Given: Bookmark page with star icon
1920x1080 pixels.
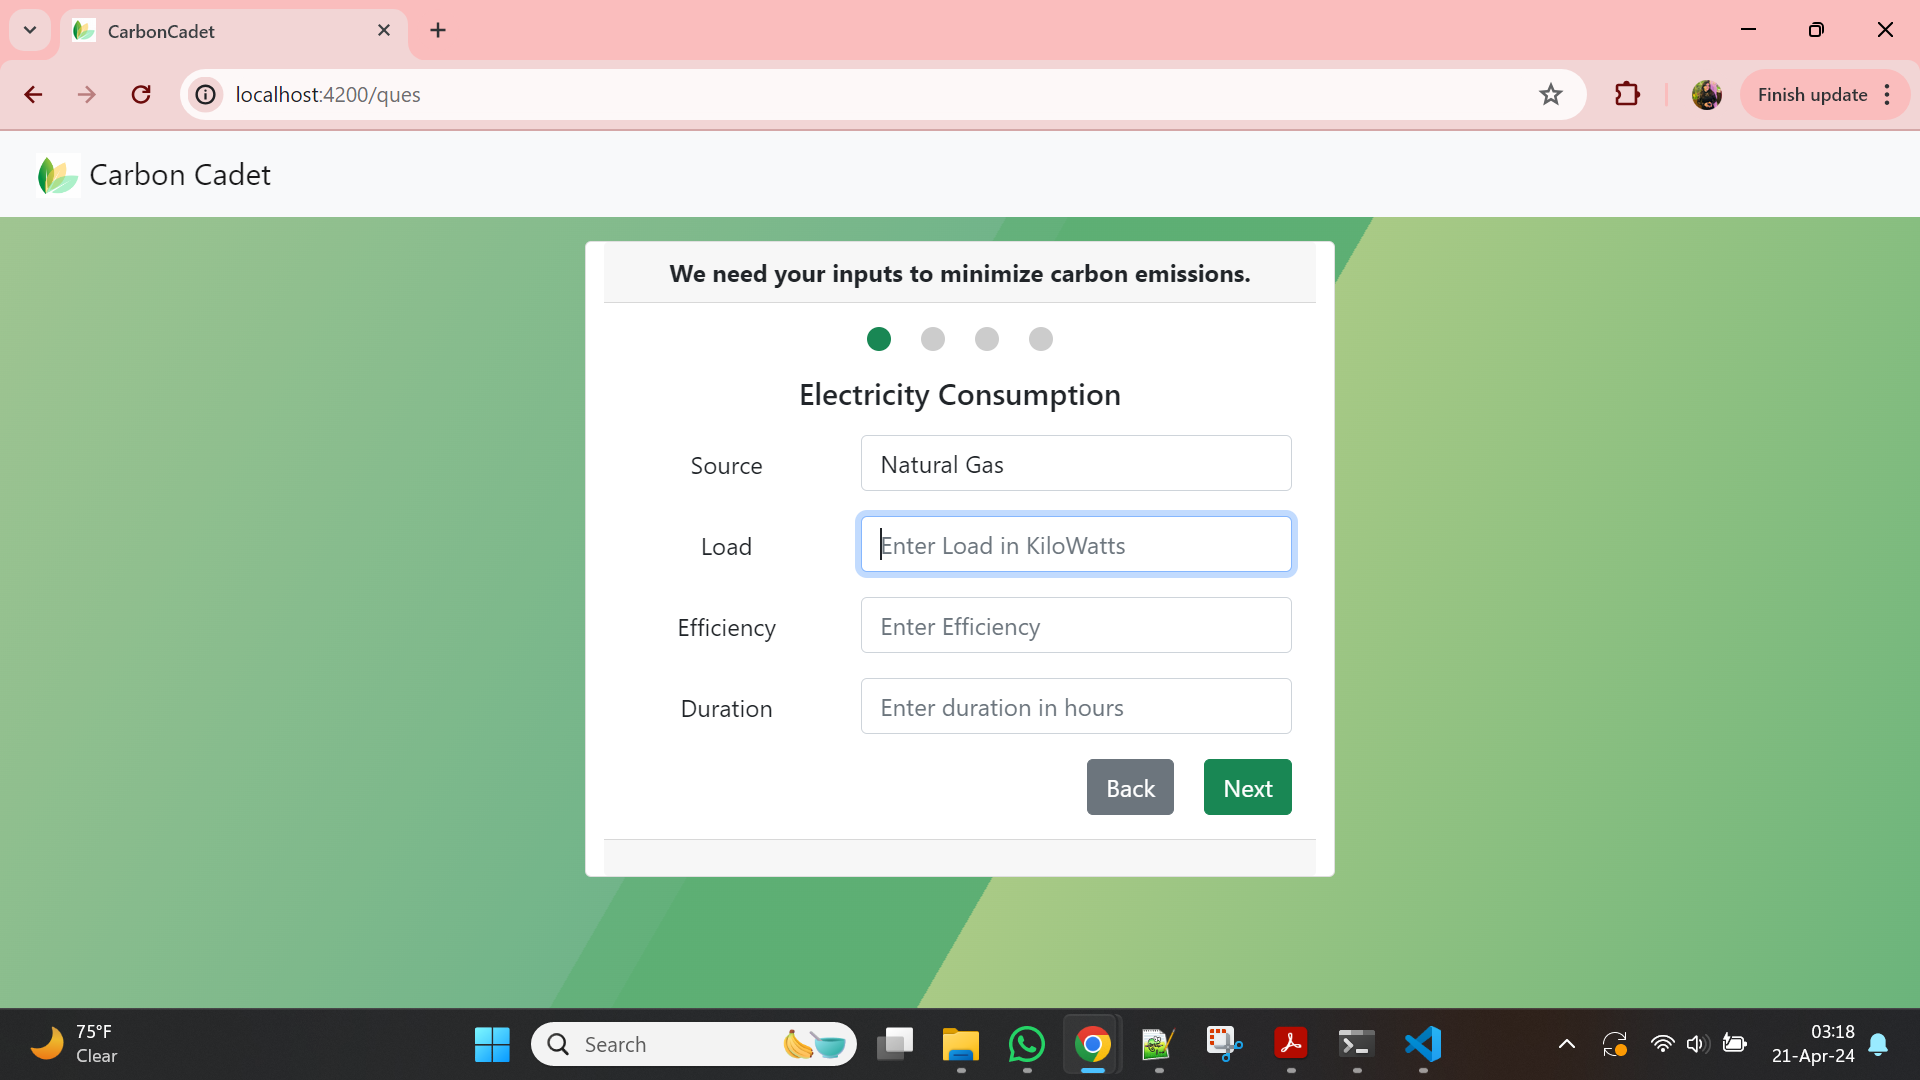Looking at the screenshot, I should click(x=1550, y=94).
